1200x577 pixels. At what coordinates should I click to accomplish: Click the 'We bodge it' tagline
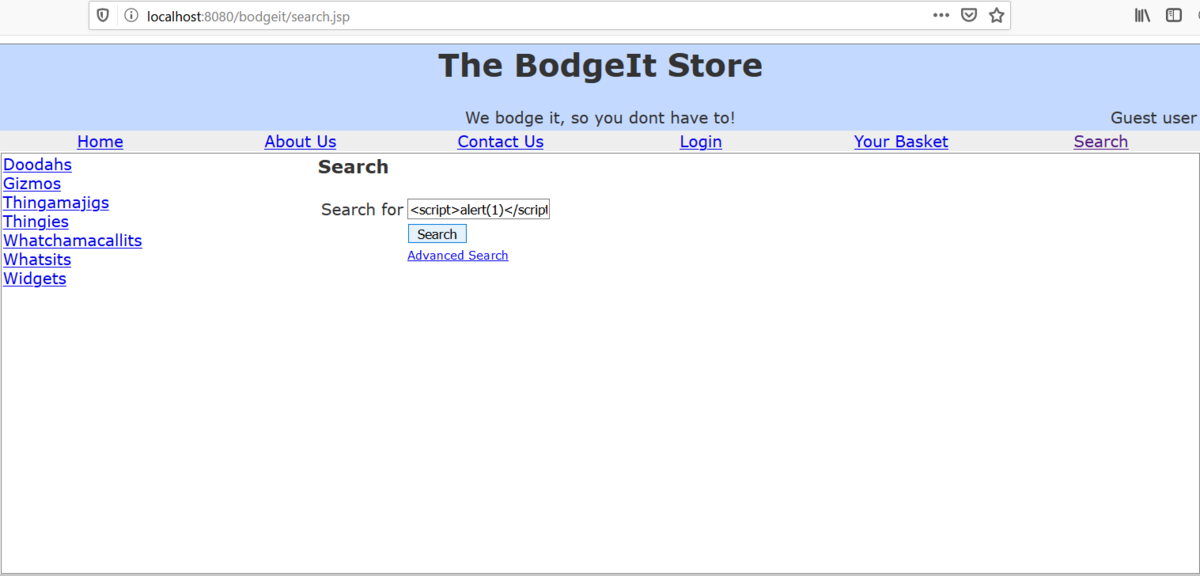pyautogui.click(x=600, y=118)
